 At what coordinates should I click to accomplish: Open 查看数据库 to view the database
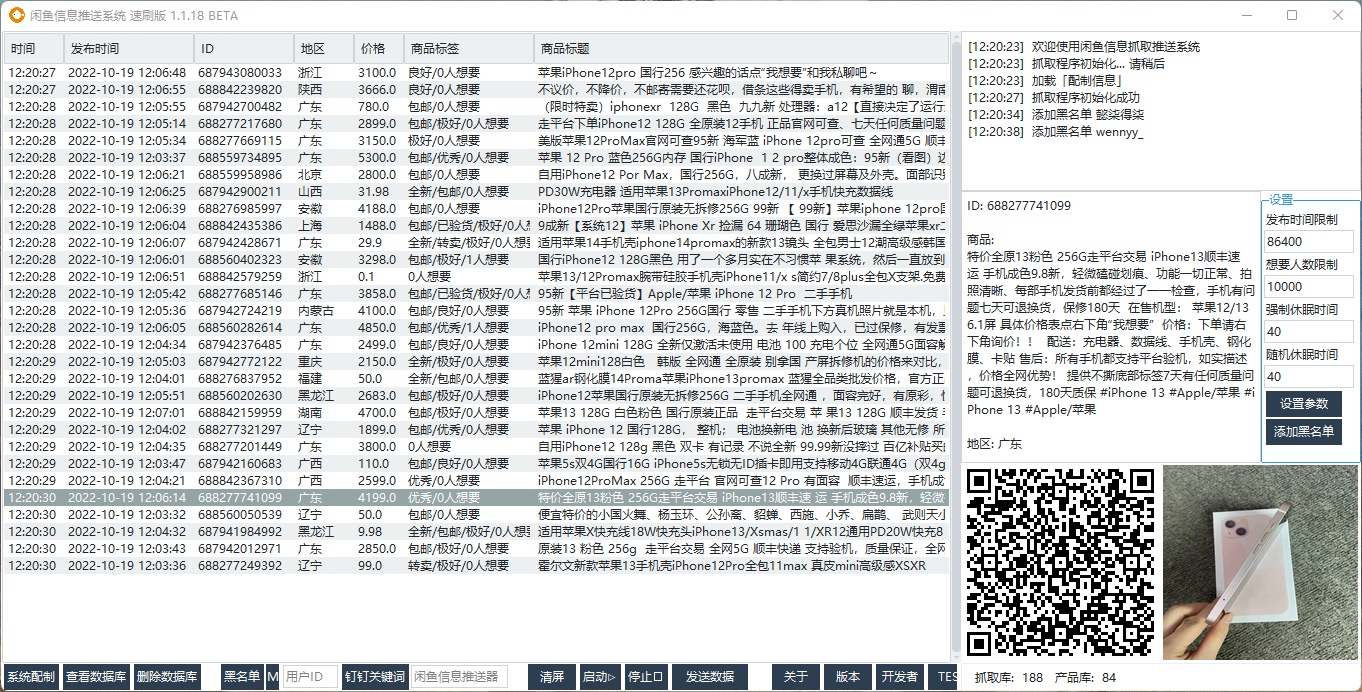pyautogui.click(x=97, y=677)
